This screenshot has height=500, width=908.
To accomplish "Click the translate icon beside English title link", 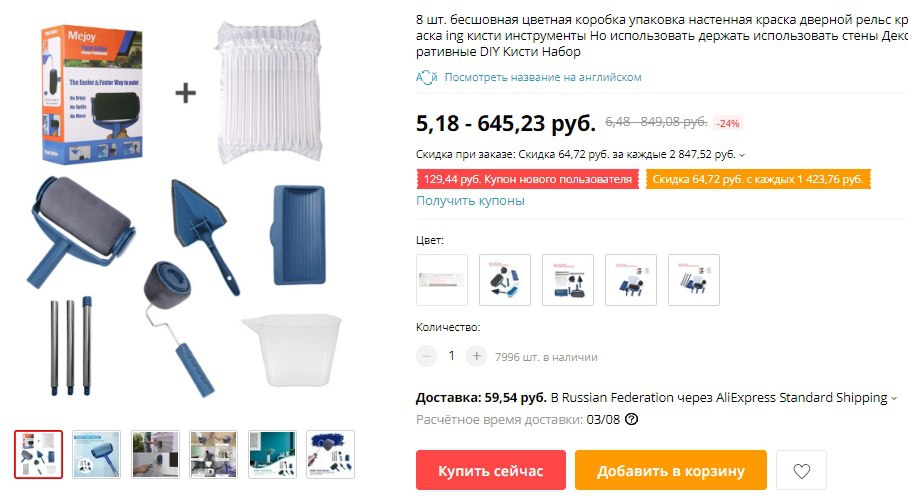I will (426, 77).
